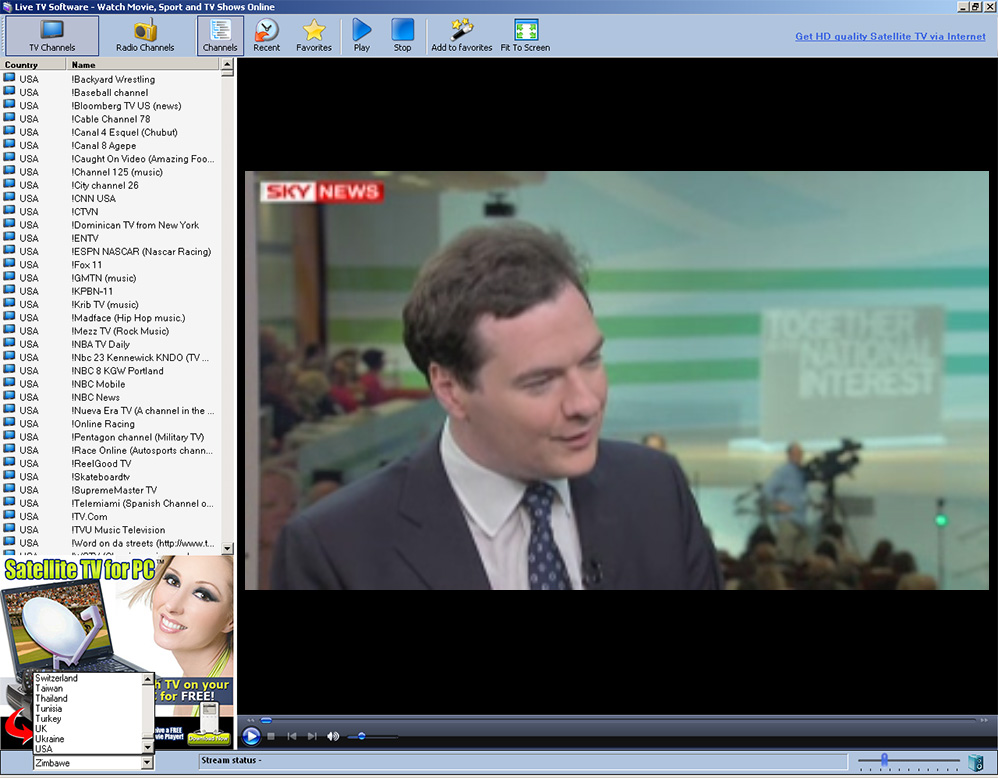Select !ReelGood TV channel
The image size is (998, 778).
(x=102, y=463)
